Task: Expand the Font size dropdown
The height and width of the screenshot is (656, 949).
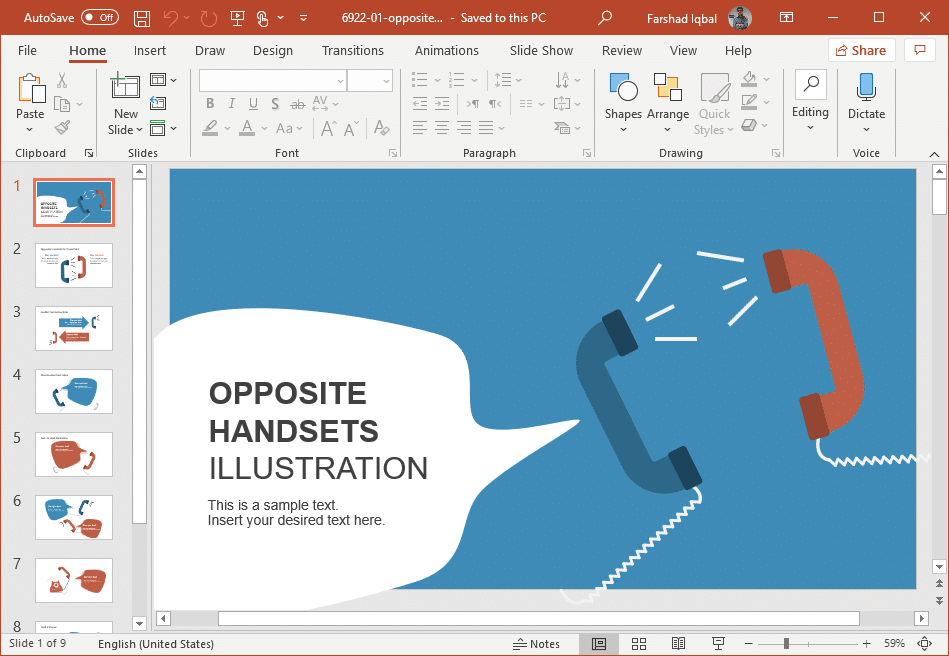Action: coord(384,81)
